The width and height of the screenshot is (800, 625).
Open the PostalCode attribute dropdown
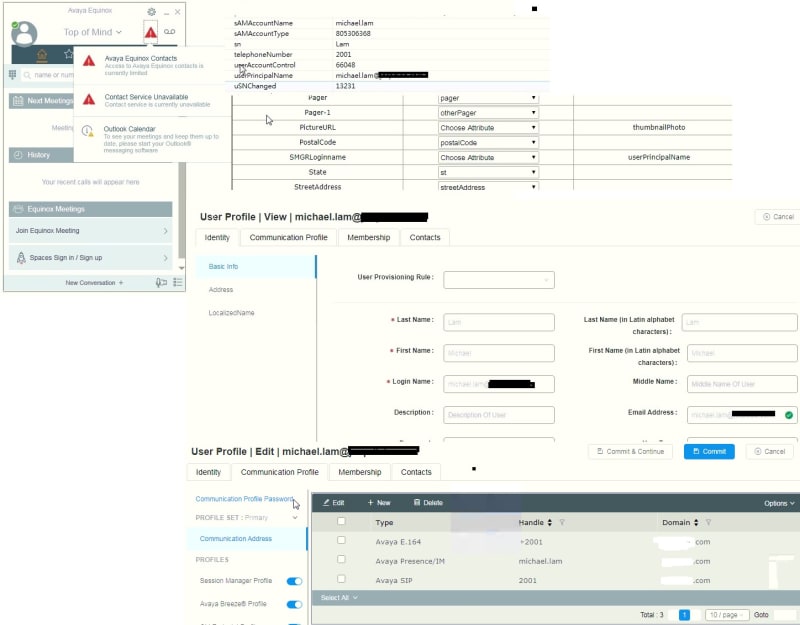click(488, 142)
